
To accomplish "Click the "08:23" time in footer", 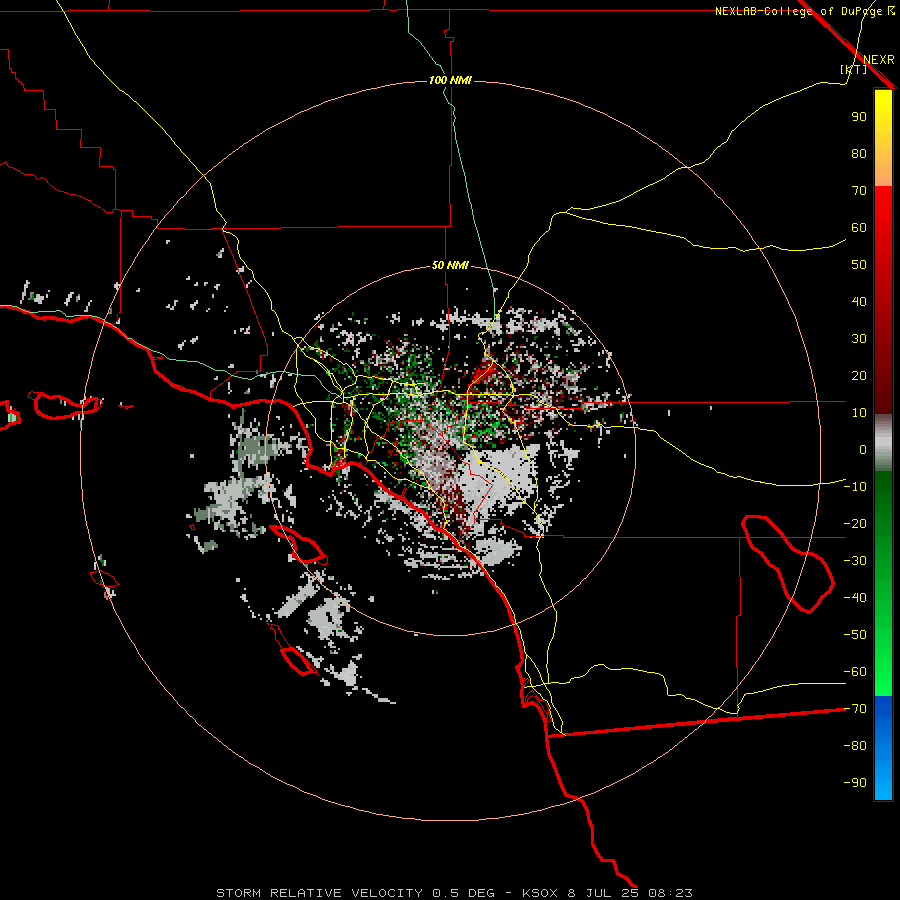I will pos(670,893).
